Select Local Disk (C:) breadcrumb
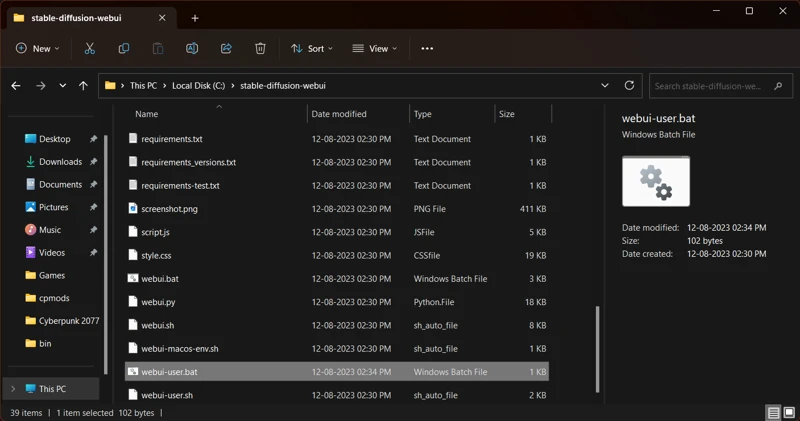This screenshot has width=800, height=421. [198, 86]
